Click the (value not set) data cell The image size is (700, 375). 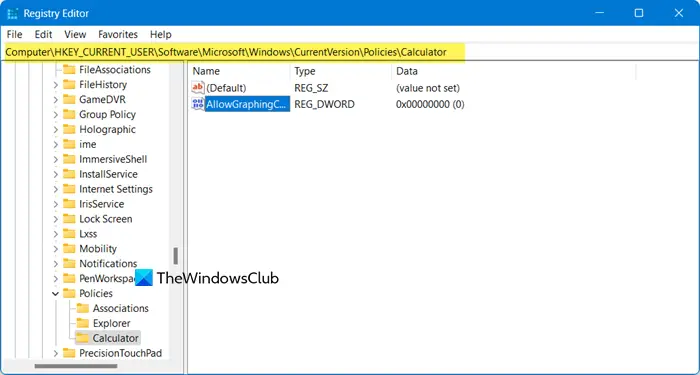[428, 88]
